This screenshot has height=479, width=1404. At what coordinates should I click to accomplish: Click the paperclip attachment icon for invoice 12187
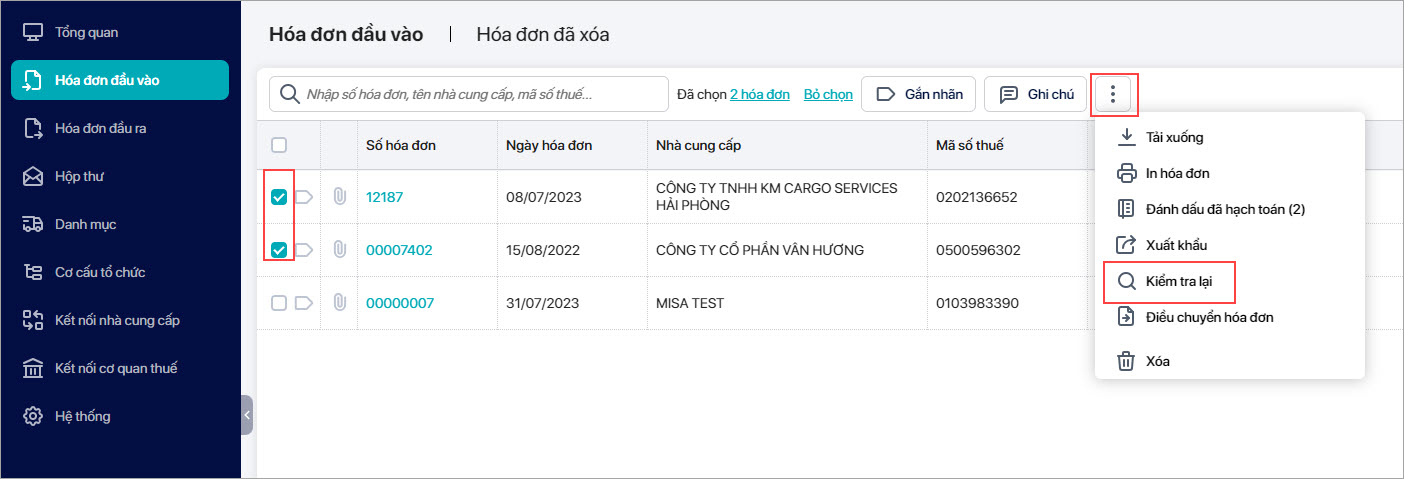pyautogui.click(x=339, y=197)
